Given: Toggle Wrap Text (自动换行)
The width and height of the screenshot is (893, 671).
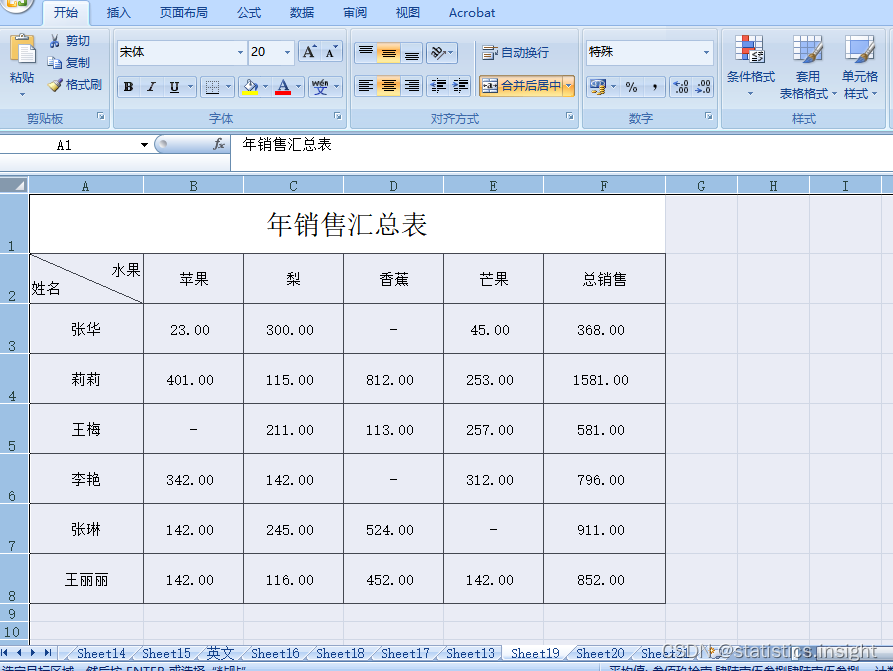Looking at the screenshot, I should pos(515,52).
